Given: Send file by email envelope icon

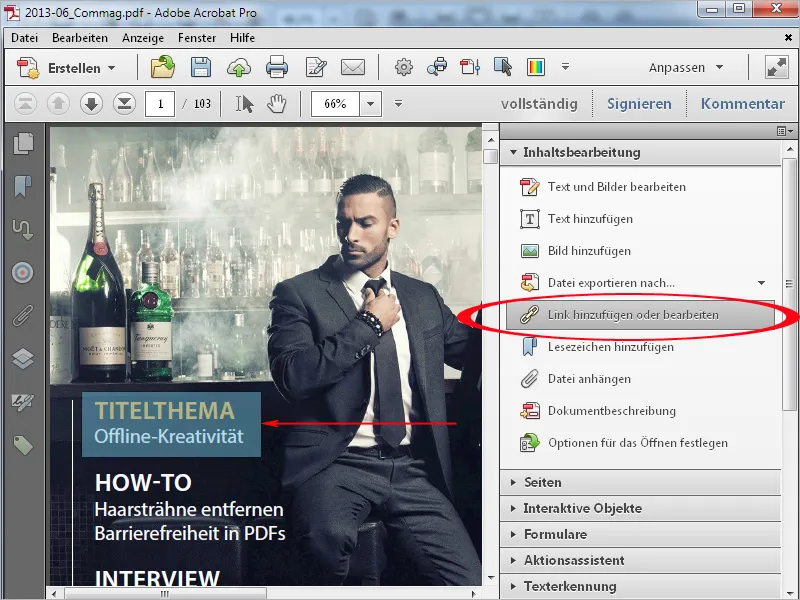Looking at the screenshot, I should coord(353,67).
